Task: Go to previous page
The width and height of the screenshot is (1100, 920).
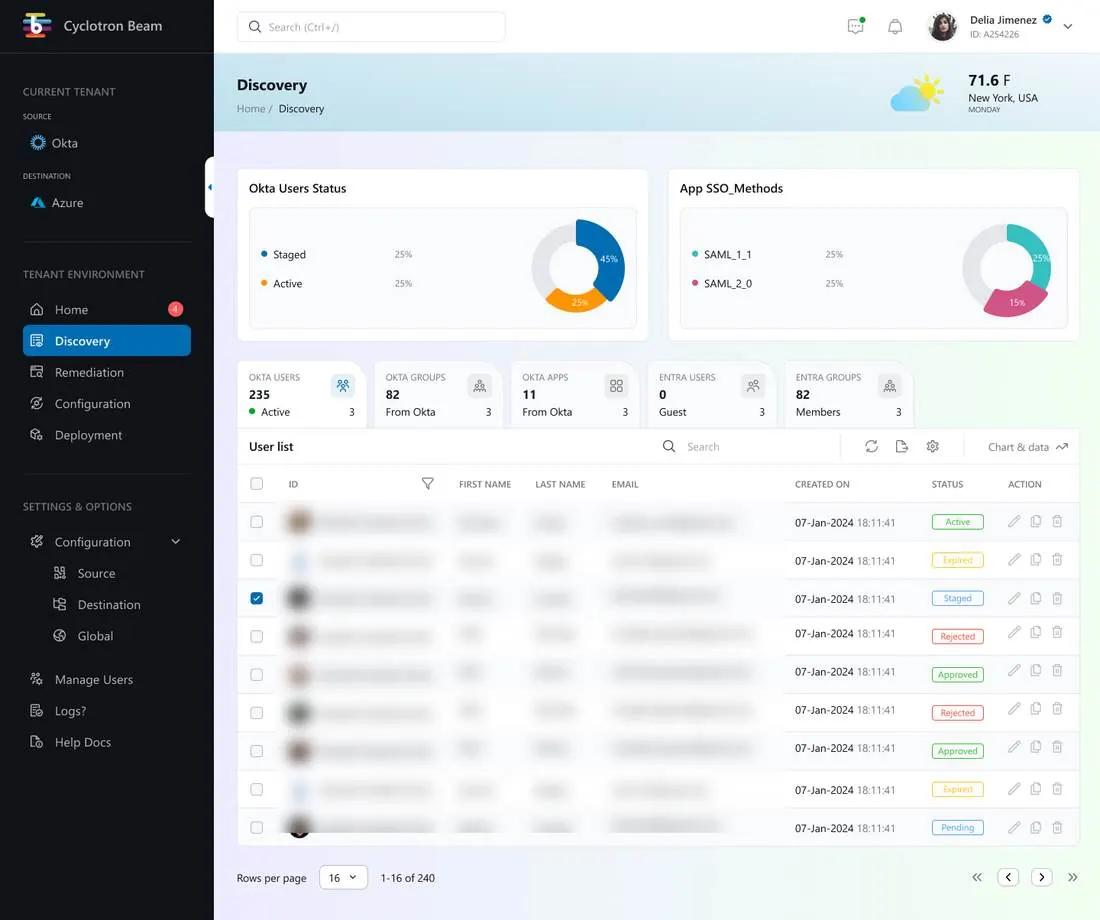Action: [1008, 877]
